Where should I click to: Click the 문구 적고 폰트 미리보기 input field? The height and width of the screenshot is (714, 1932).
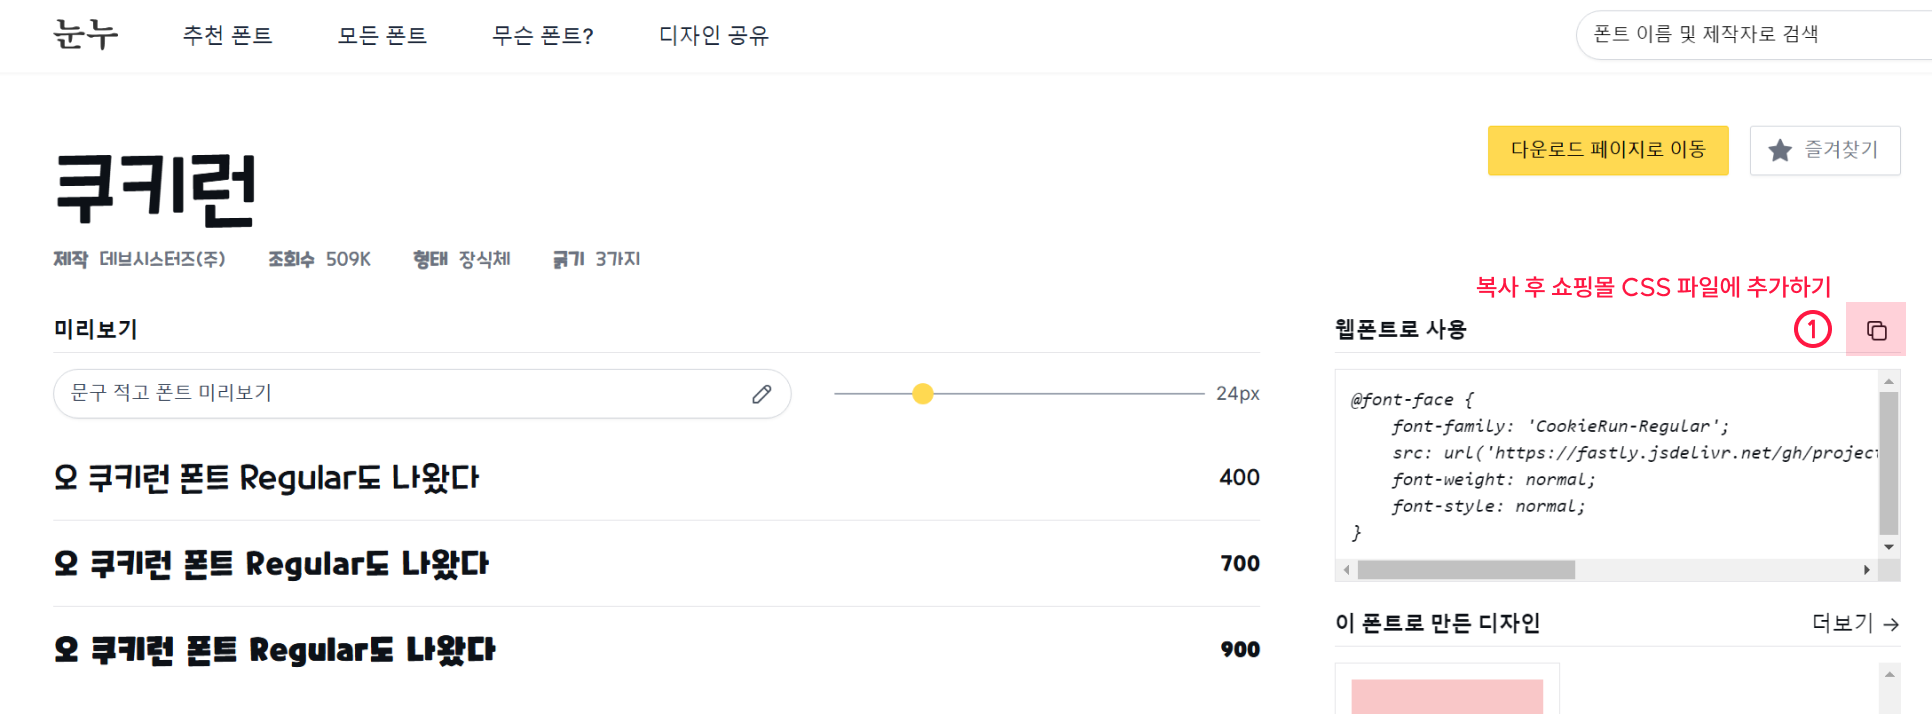(422, 394)
